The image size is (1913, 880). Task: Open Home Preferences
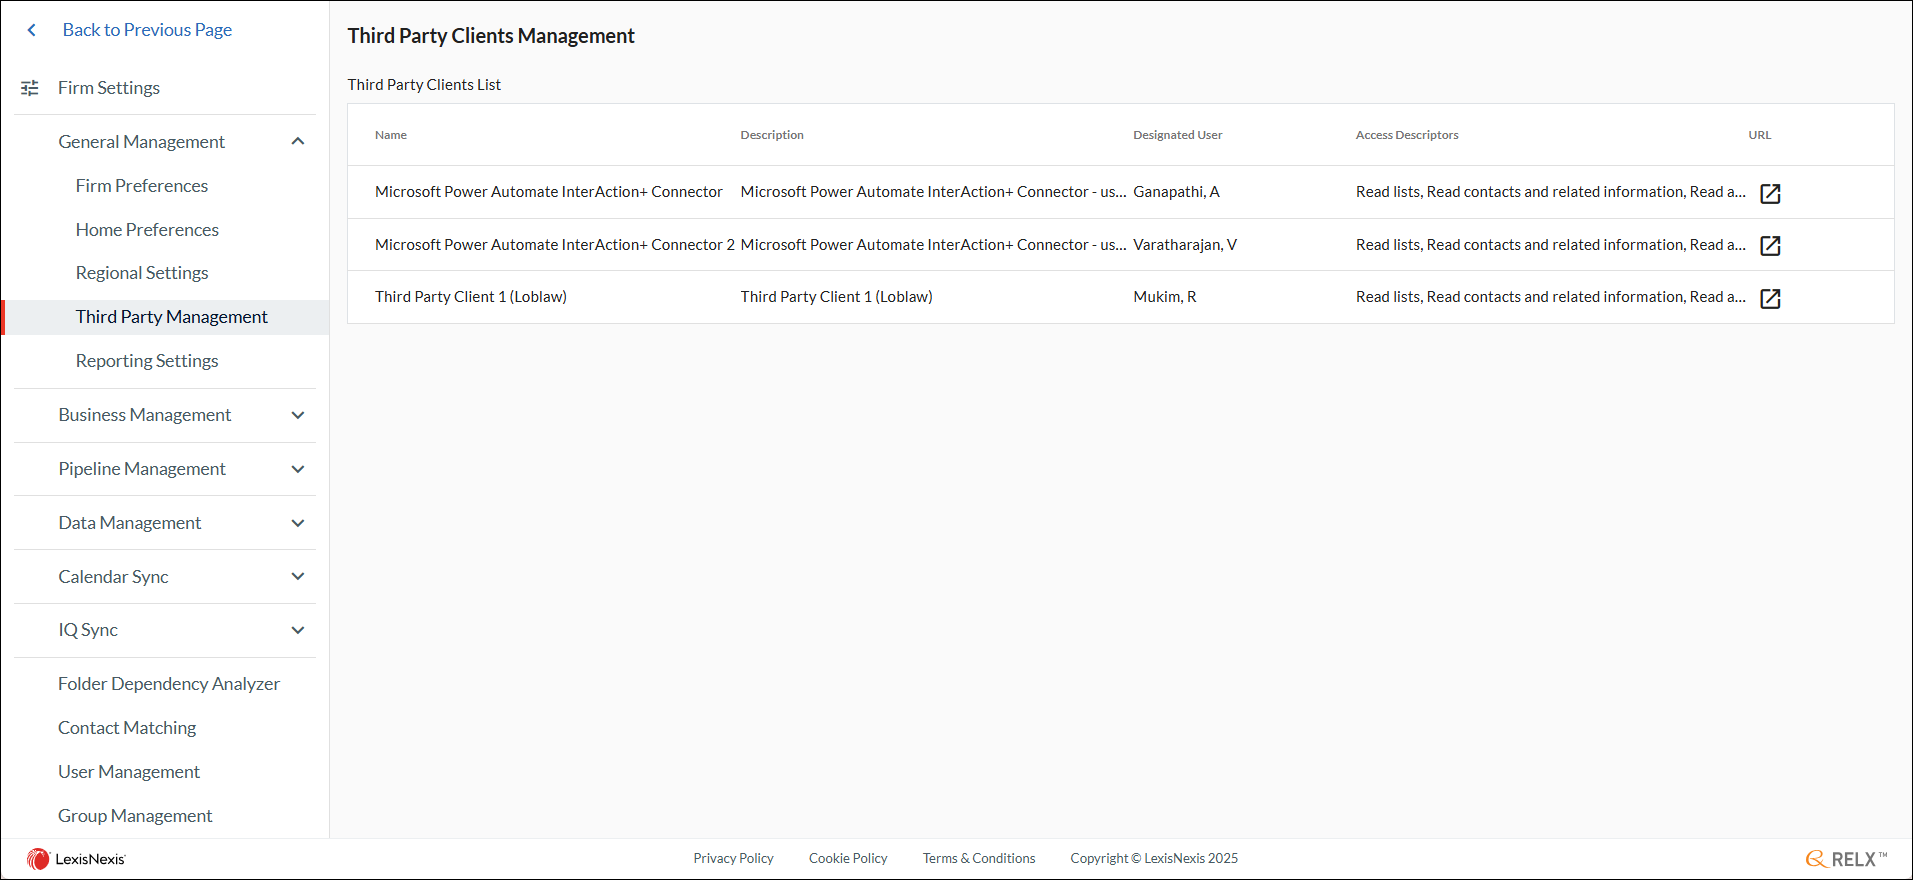click(147, 230)
